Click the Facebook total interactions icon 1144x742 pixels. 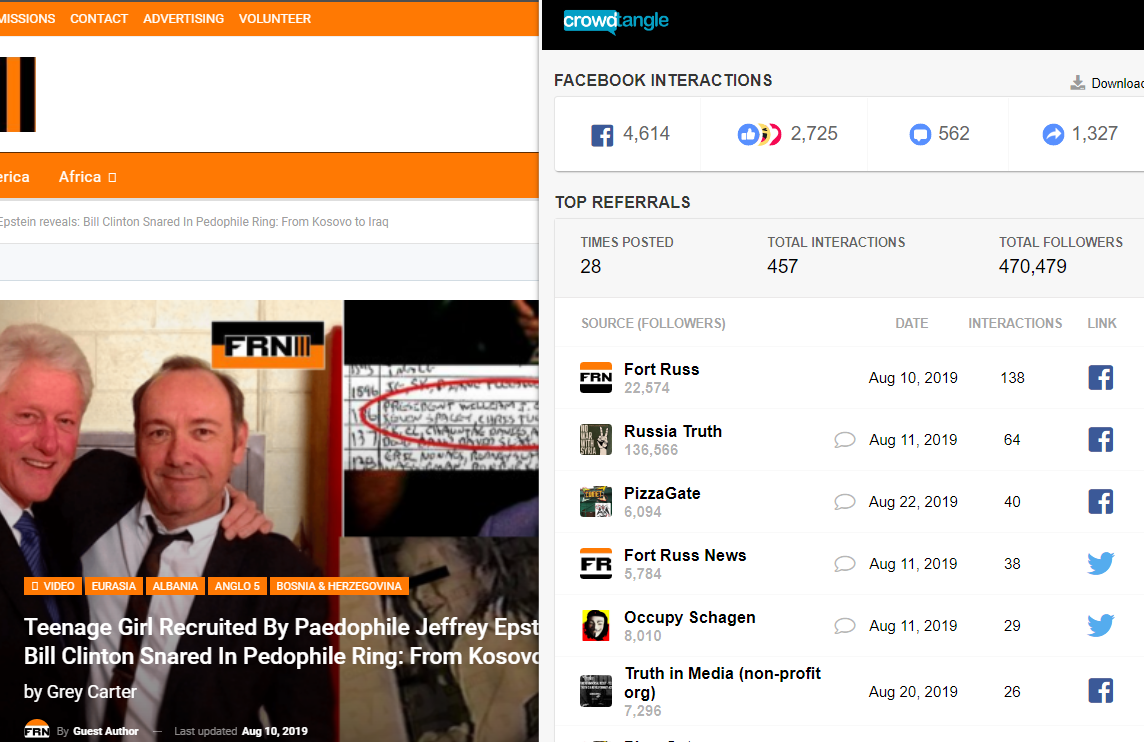pos(602,135)
